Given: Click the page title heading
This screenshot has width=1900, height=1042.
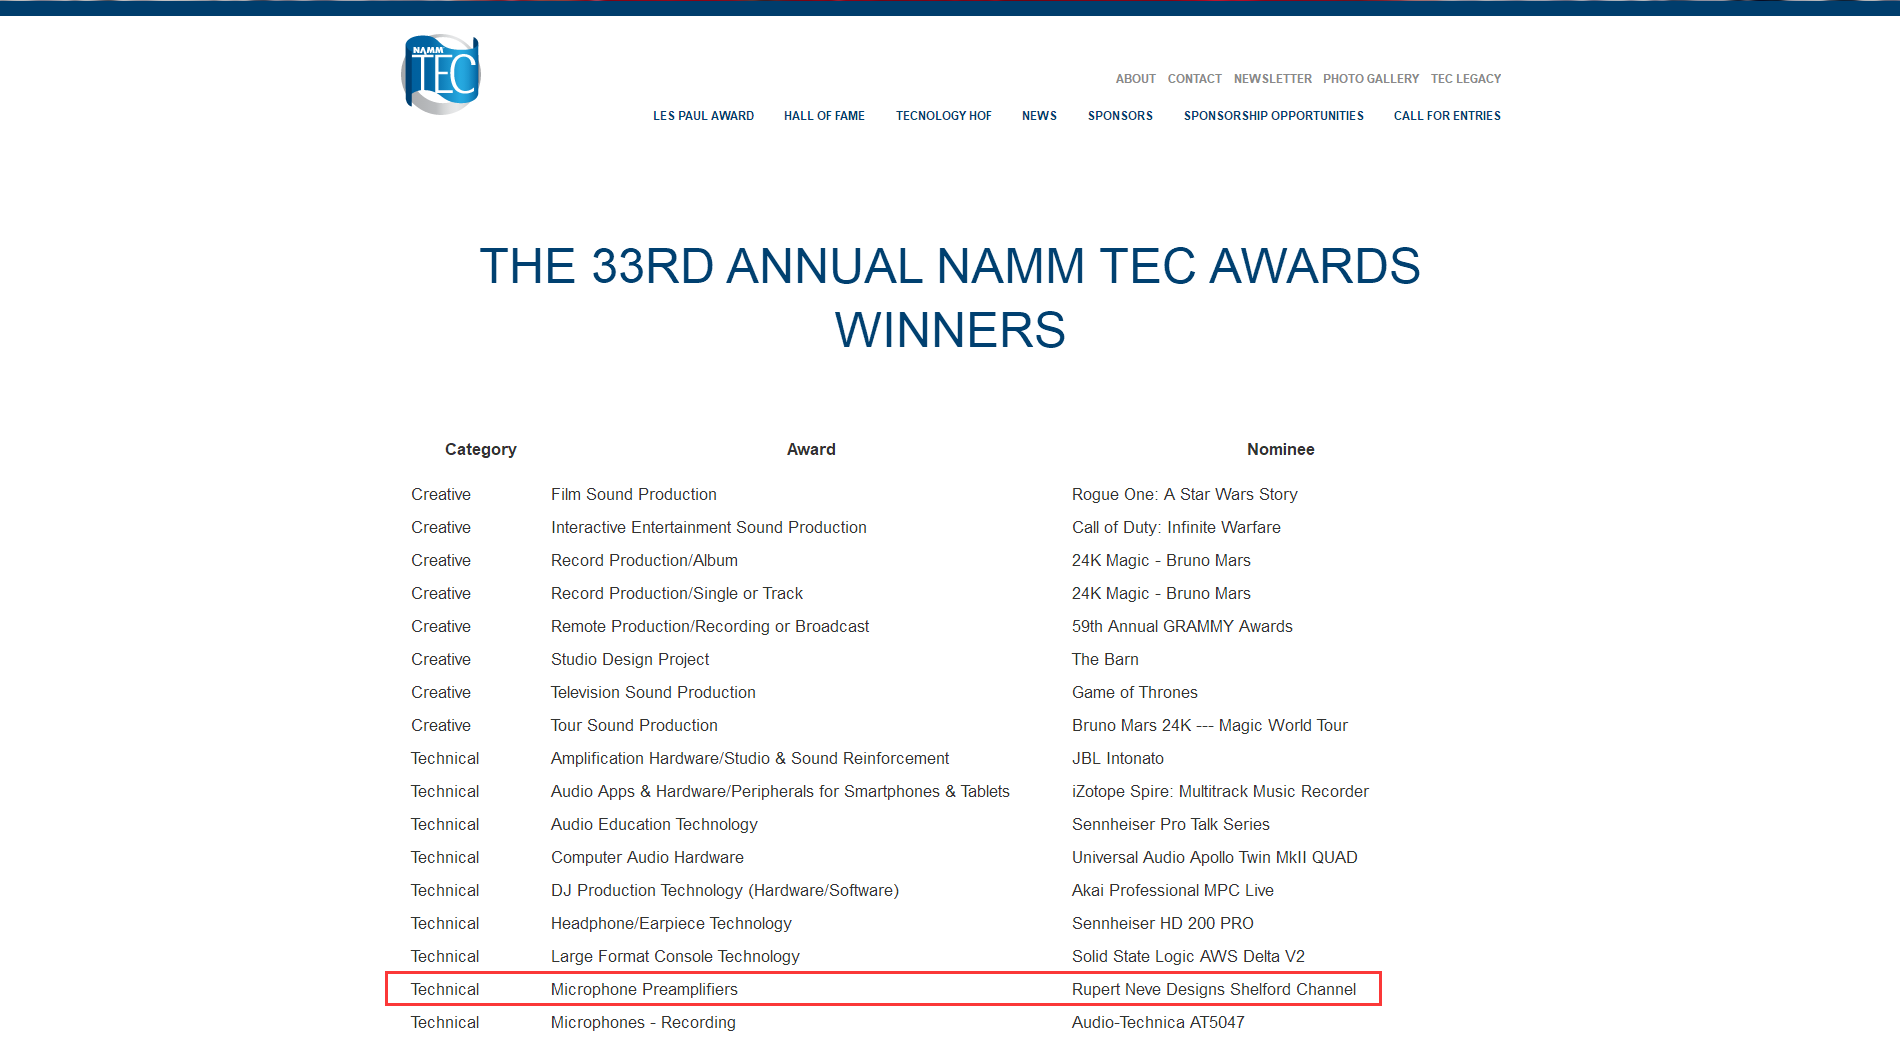Looking at the screenshot, I should pos(949,298).
